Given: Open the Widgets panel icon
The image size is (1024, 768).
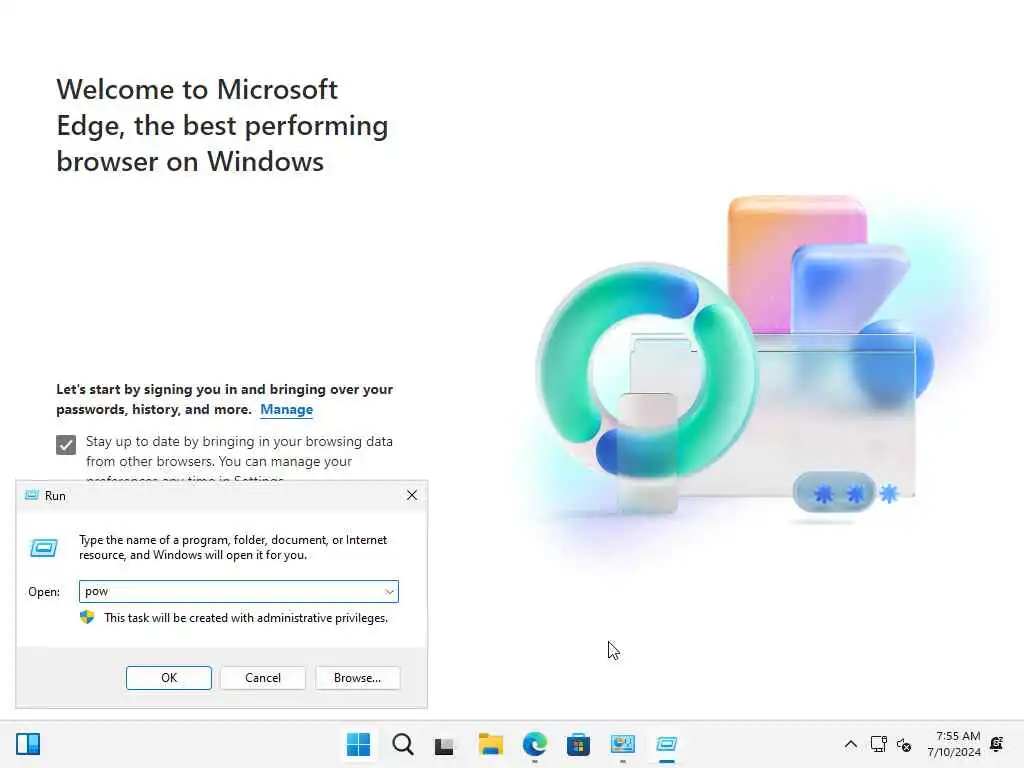Looking at the screenshot, I should tap(28, 744).
